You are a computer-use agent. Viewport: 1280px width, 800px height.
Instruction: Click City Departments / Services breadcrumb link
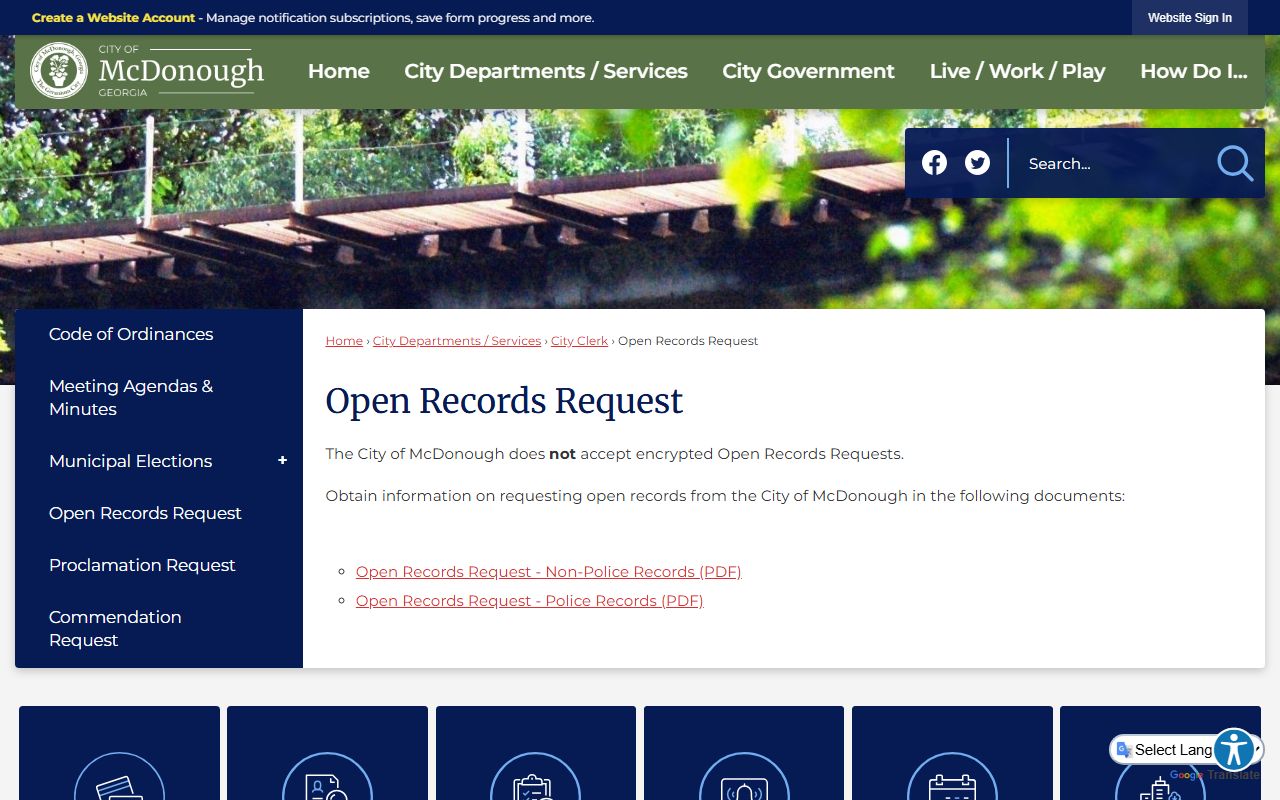(x=457, y=341)
